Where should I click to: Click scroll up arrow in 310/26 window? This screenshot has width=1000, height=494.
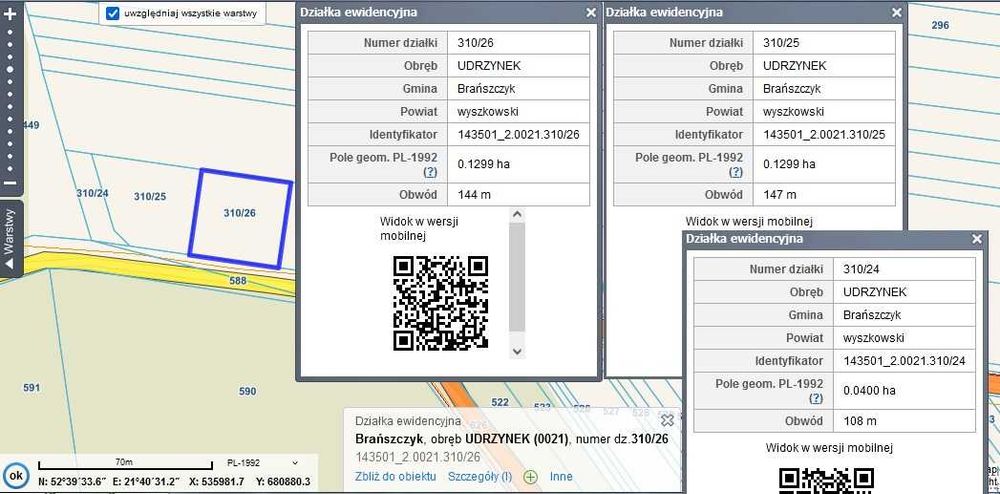(x=517, y=215)
